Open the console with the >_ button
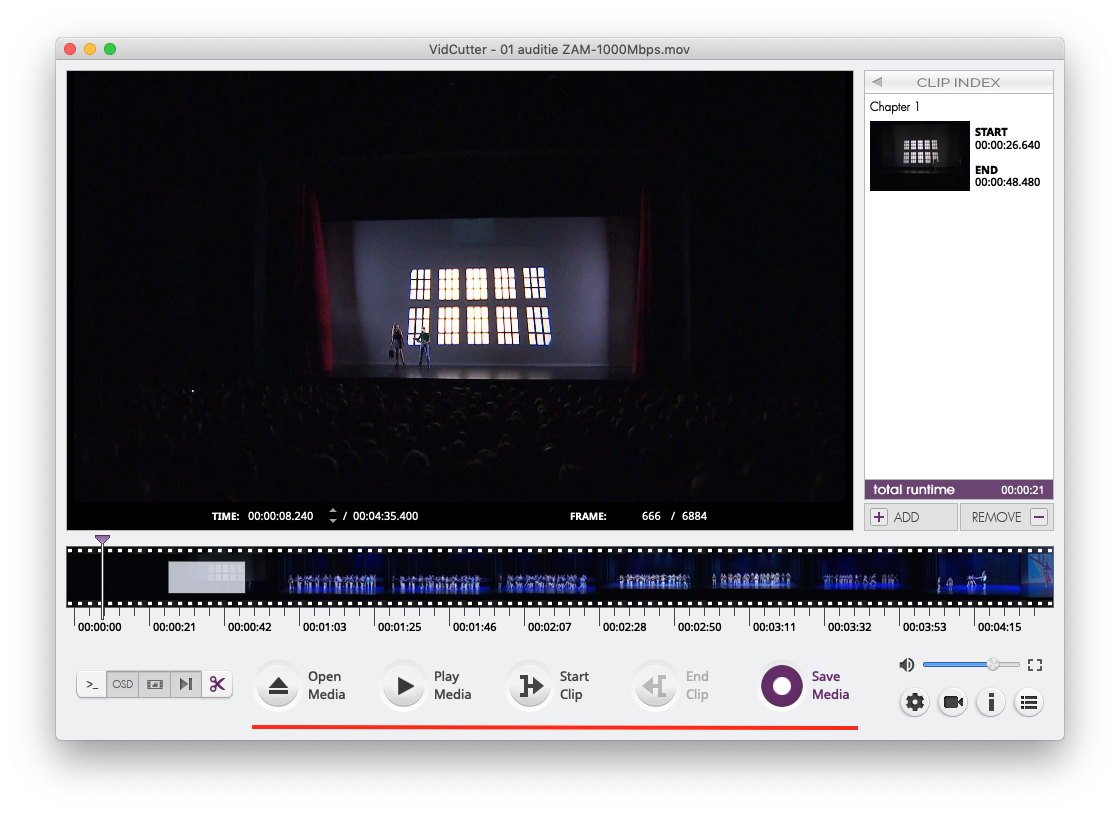This screenshot has height=814, width=1120. point(92,685)
